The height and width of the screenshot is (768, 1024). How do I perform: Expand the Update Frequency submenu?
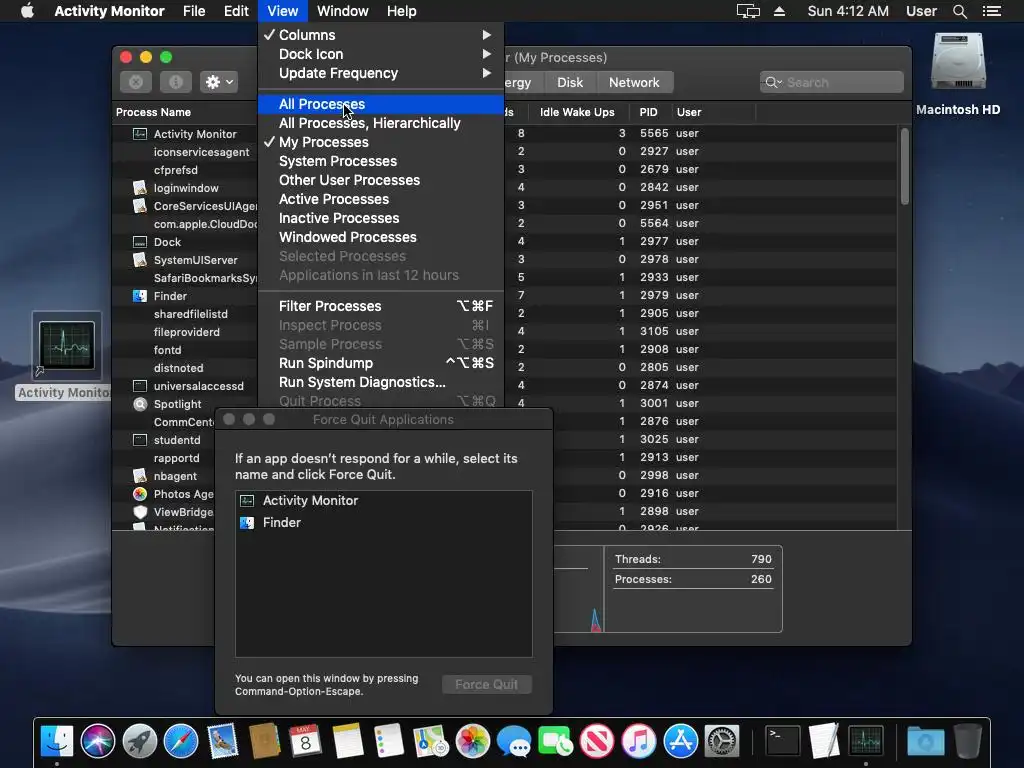click(x=381, y=72)
